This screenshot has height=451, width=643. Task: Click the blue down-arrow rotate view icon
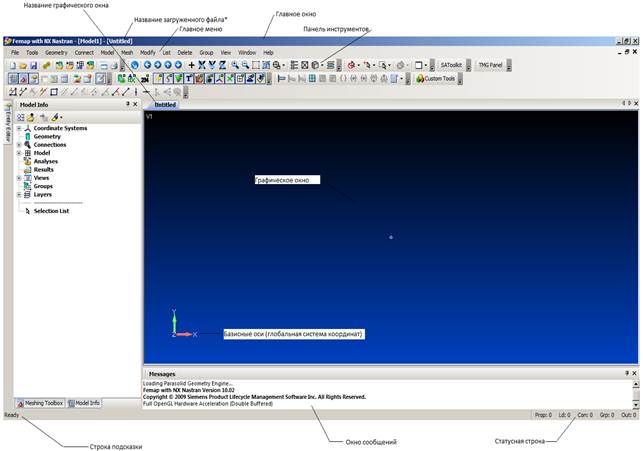(178, 65)
